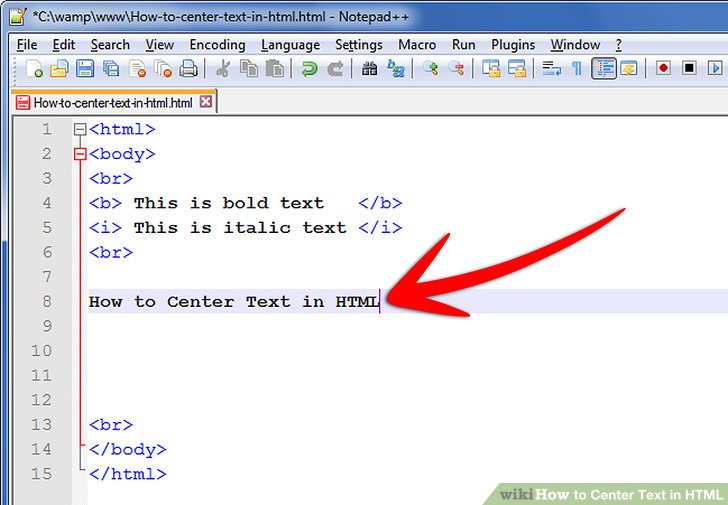This screenshot has width=728, height=505.
Task: Open the File menu
Action: (x=26, y=45)
